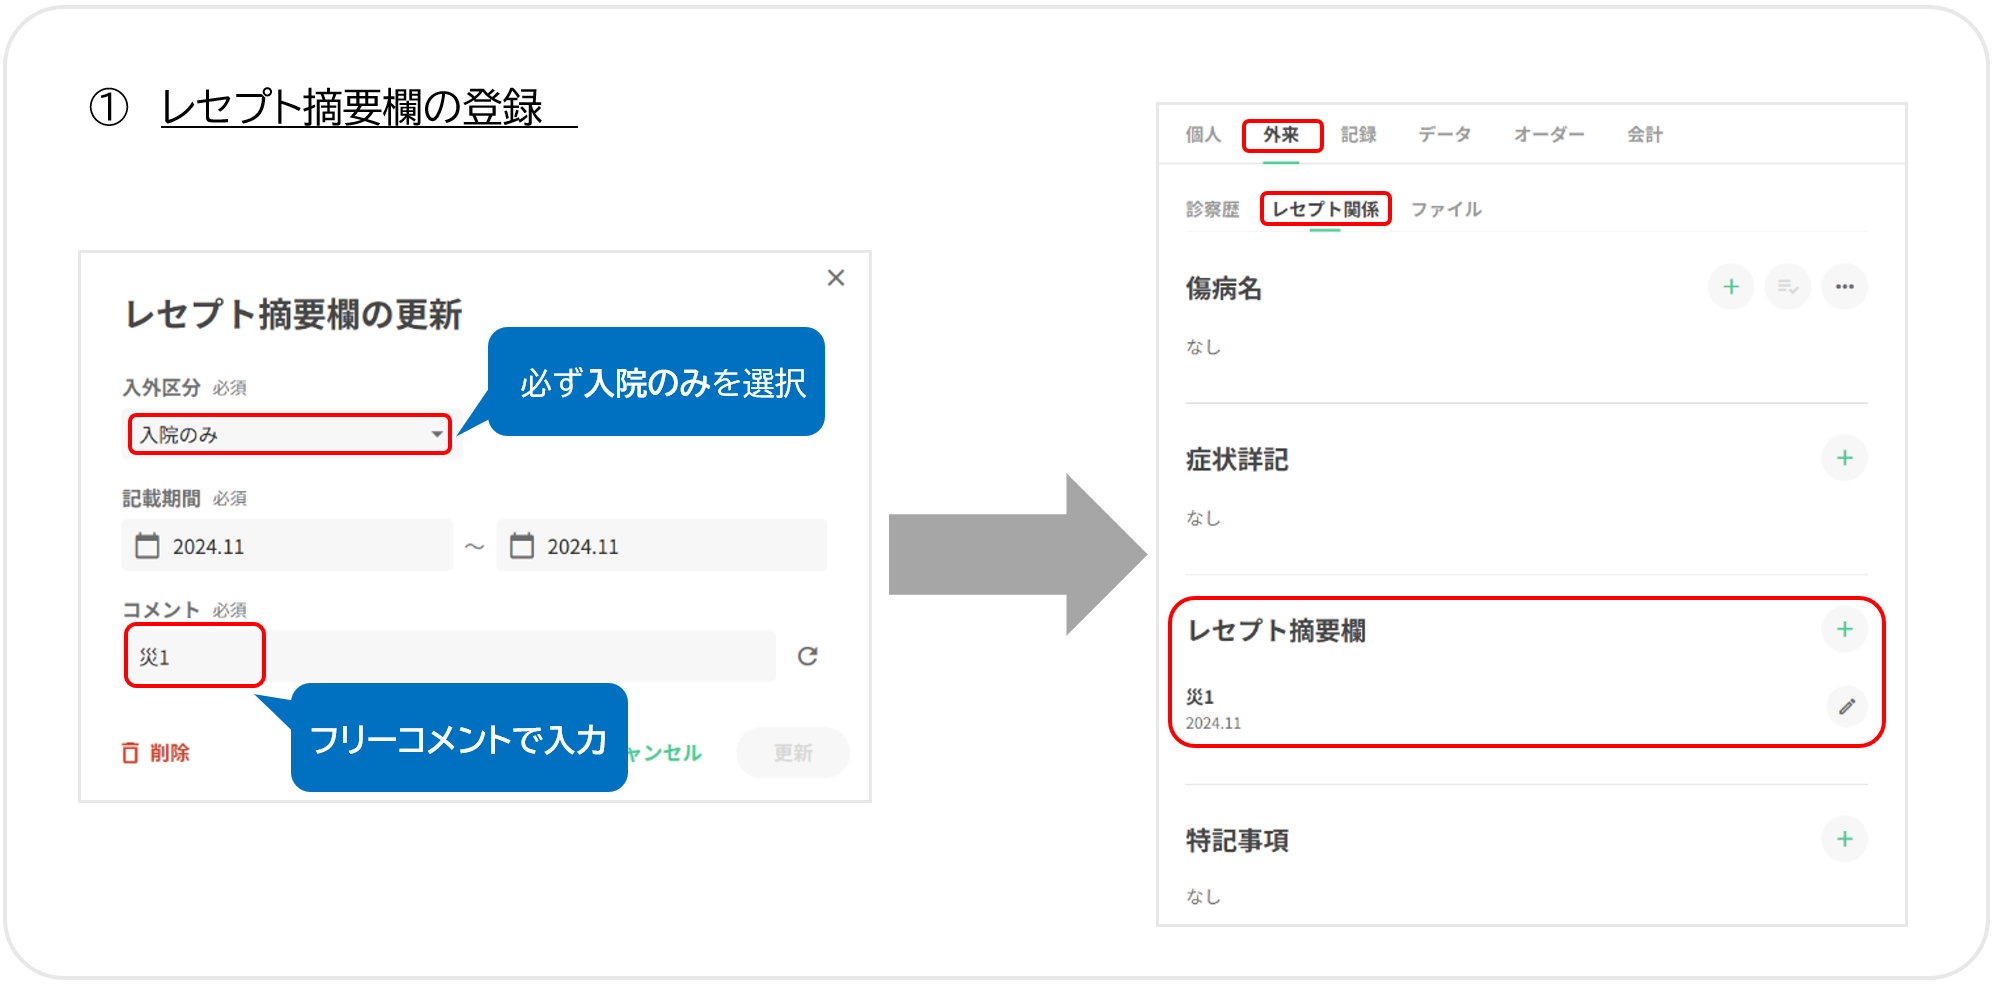1999x988 pixels.
Task: Click the レセプト摘要欄の更新 dialog title
Action: coord(293,314)
